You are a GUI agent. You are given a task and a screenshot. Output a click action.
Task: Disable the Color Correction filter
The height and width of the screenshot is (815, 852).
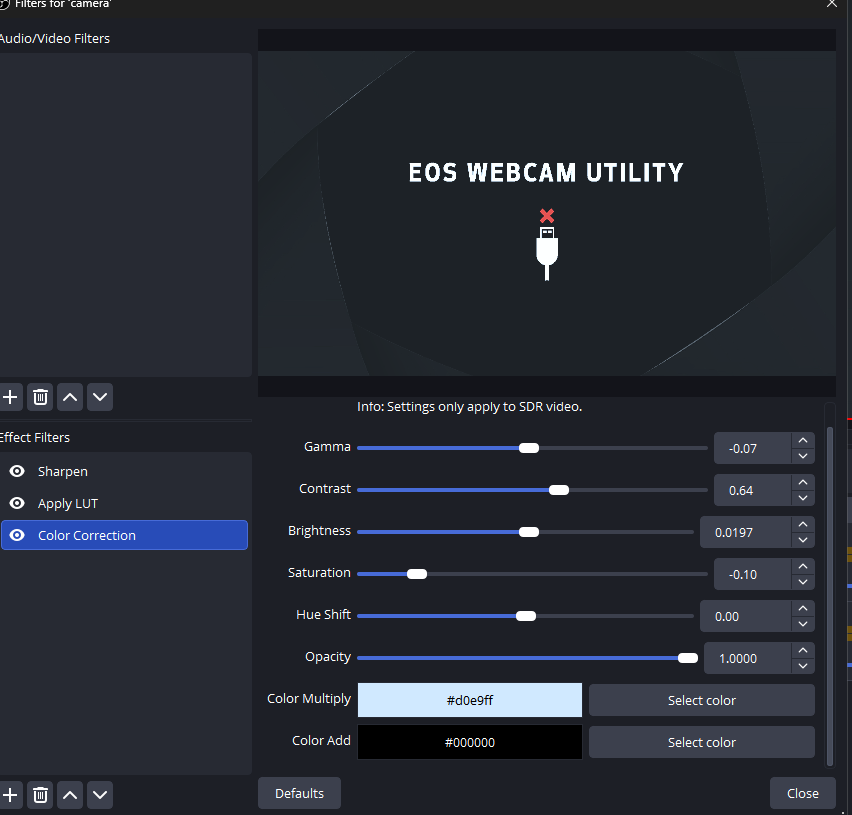[17, 535]
